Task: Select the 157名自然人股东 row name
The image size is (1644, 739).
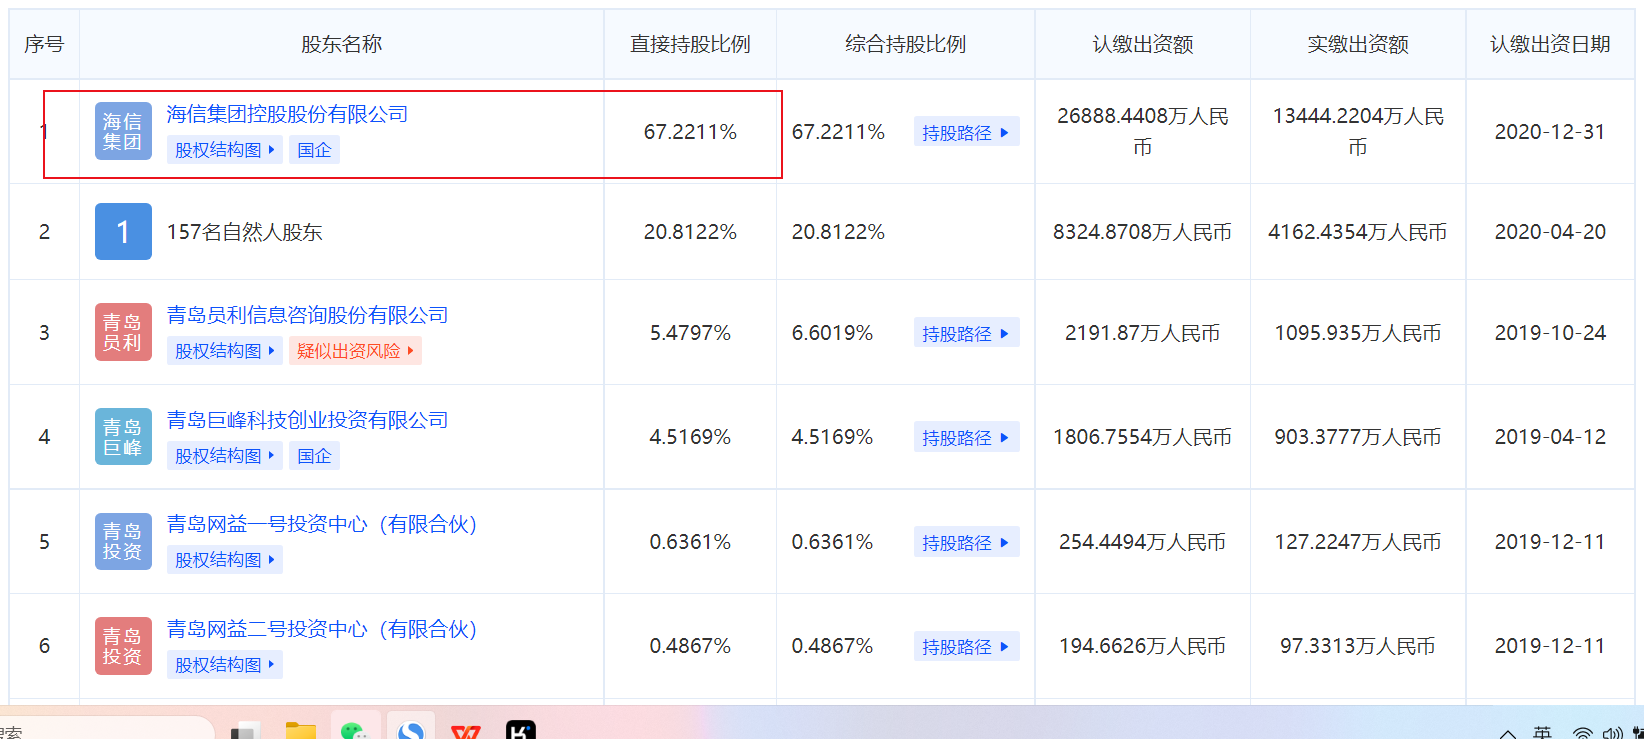Action: point(244,232)
